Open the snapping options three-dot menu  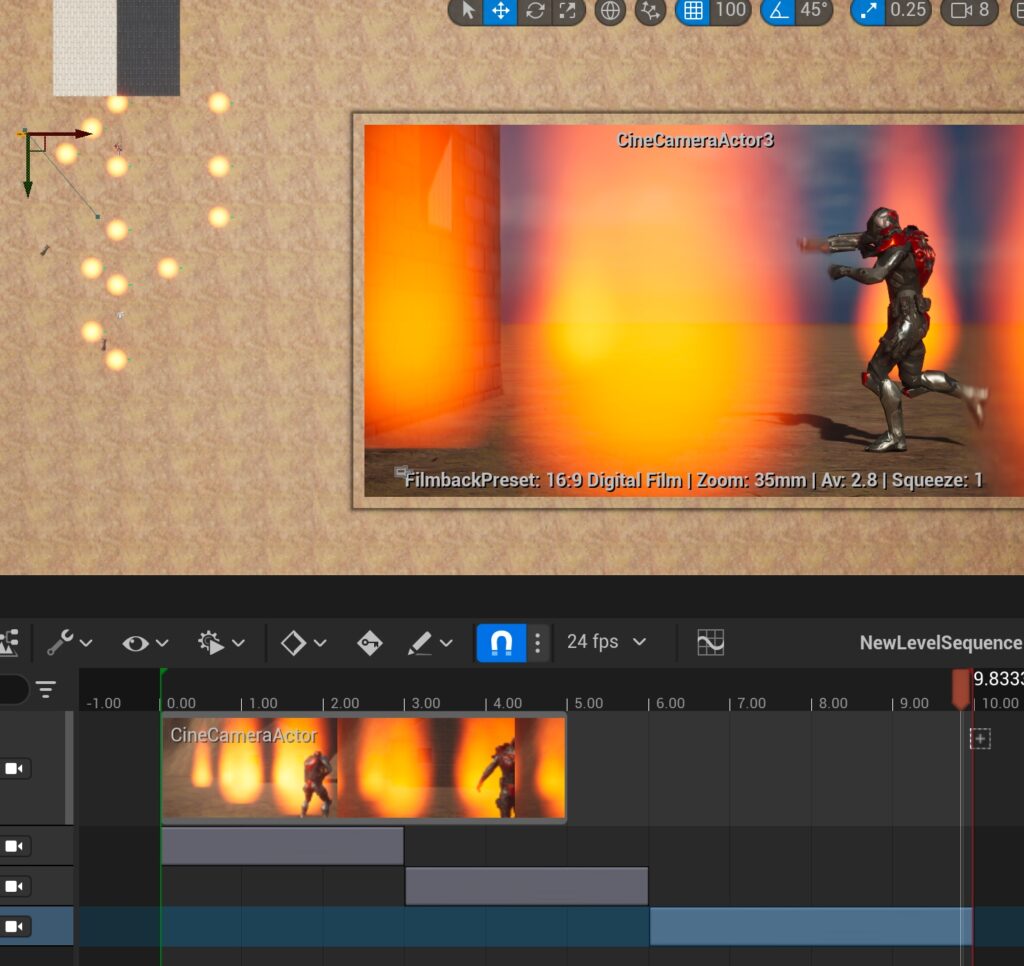538,643
